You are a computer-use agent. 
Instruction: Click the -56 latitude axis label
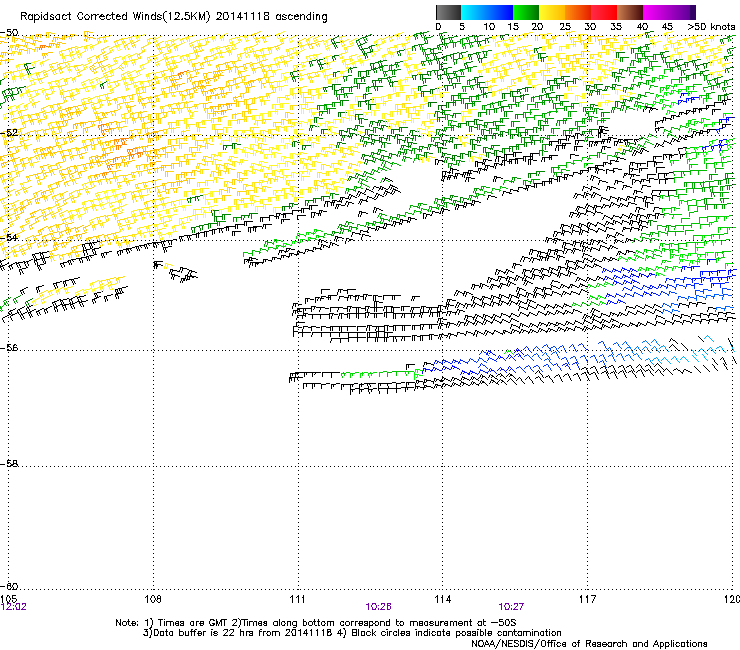click(9, 347)
